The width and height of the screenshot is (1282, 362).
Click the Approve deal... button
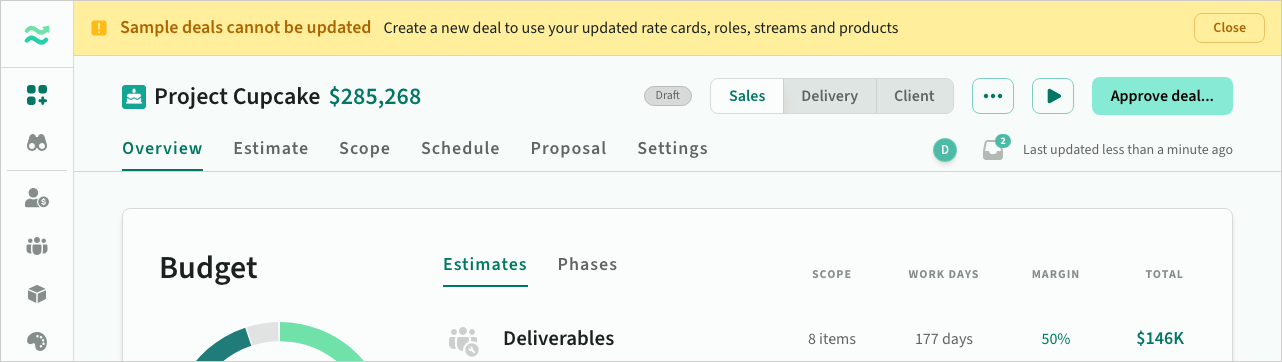pyautogui.click(x=1162, y=96)
